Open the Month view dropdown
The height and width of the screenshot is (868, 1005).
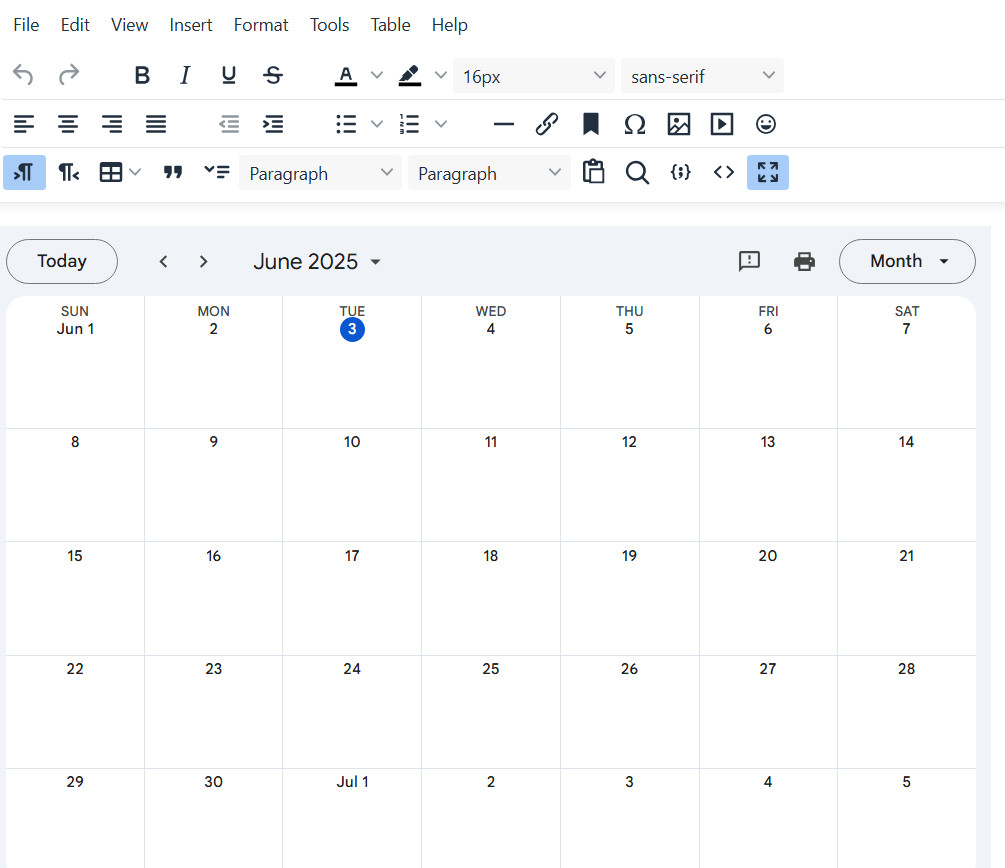pyautogui.click(x=907, y=262)
